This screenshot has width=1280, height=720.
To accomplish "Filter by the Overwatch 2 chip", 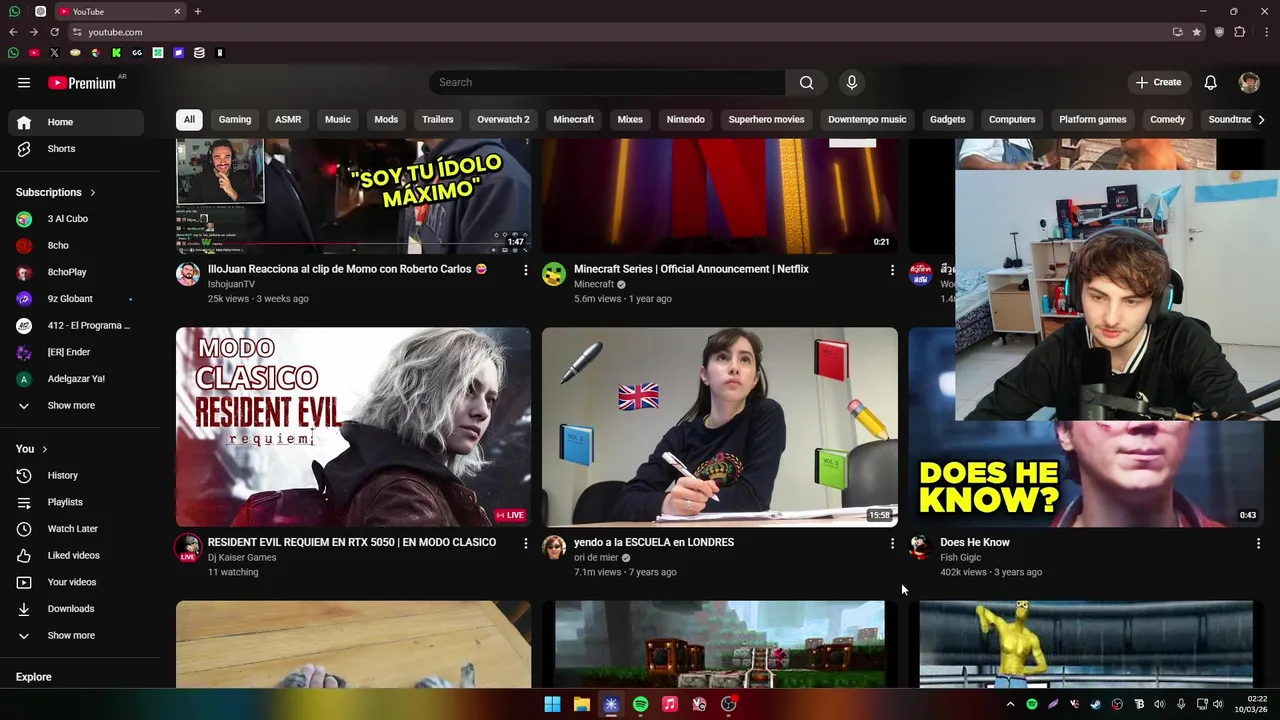I will [503, 119].
